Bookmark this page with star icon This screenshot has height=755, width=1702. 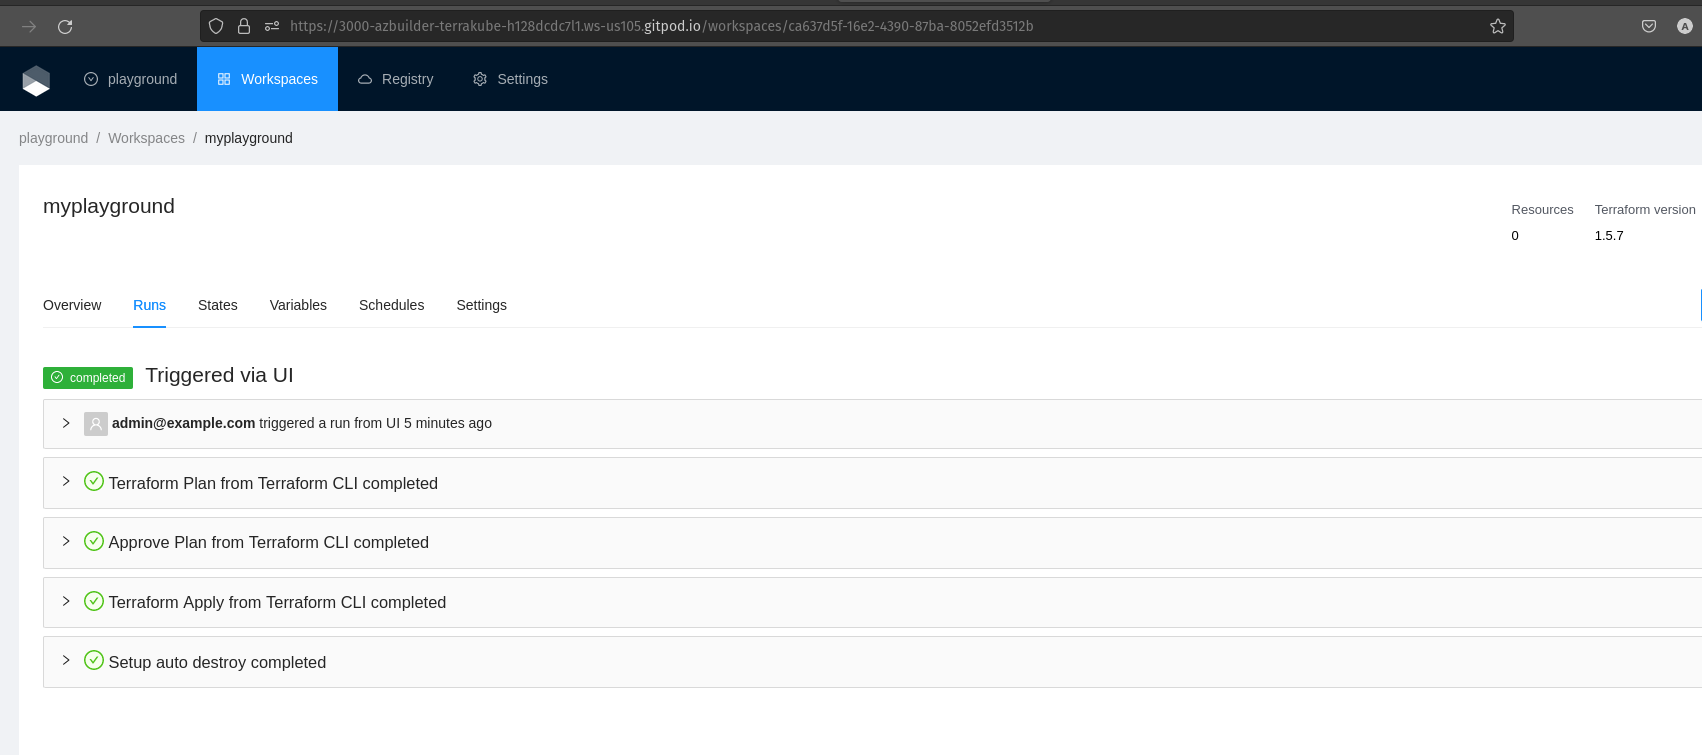point(1497,27)
